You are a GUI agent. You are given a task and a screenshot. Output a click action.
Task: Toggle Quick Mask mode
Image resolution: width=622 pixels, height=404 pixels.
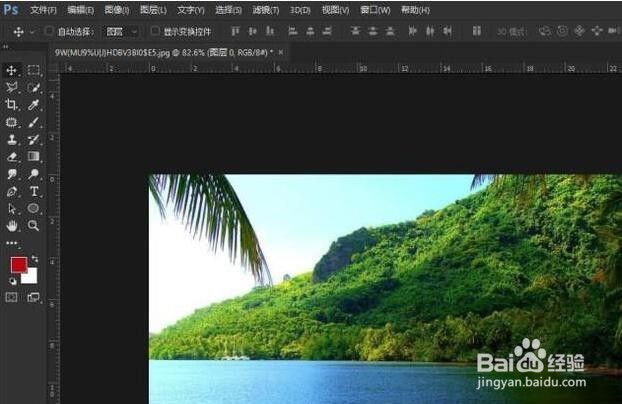12,297
